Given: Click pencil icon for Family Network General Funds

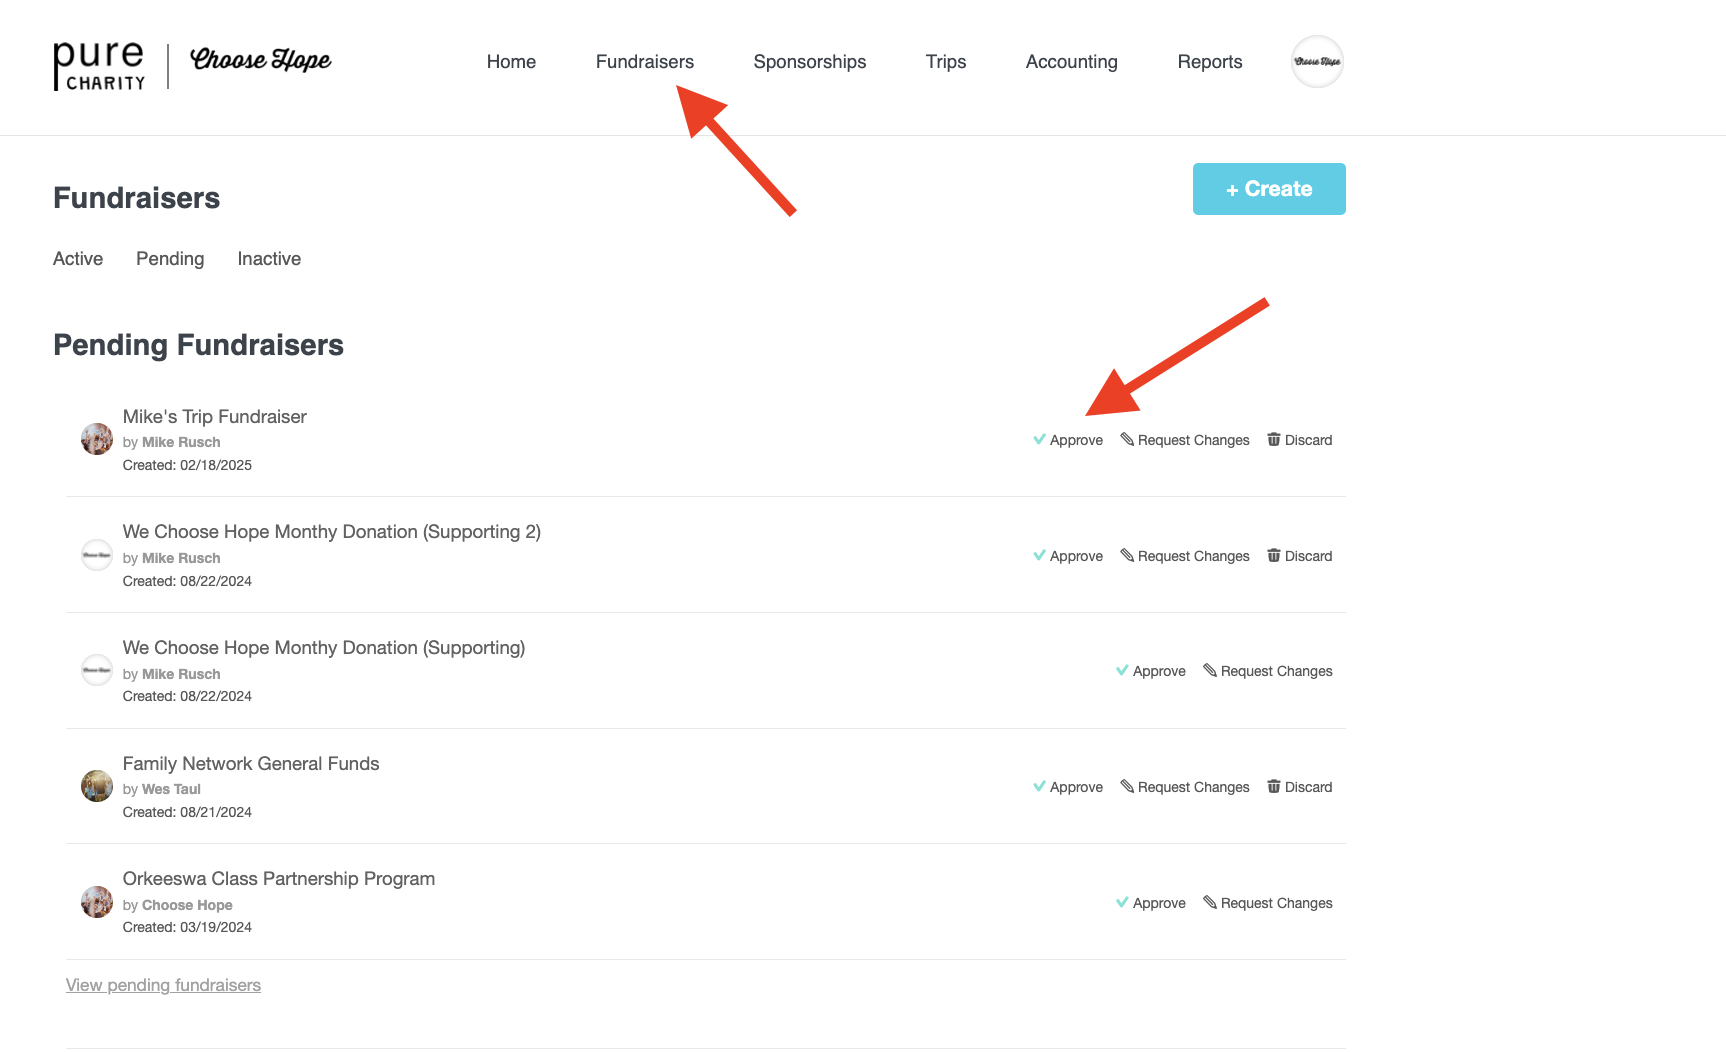Looking at the screenshot, I should point(1127,787).
